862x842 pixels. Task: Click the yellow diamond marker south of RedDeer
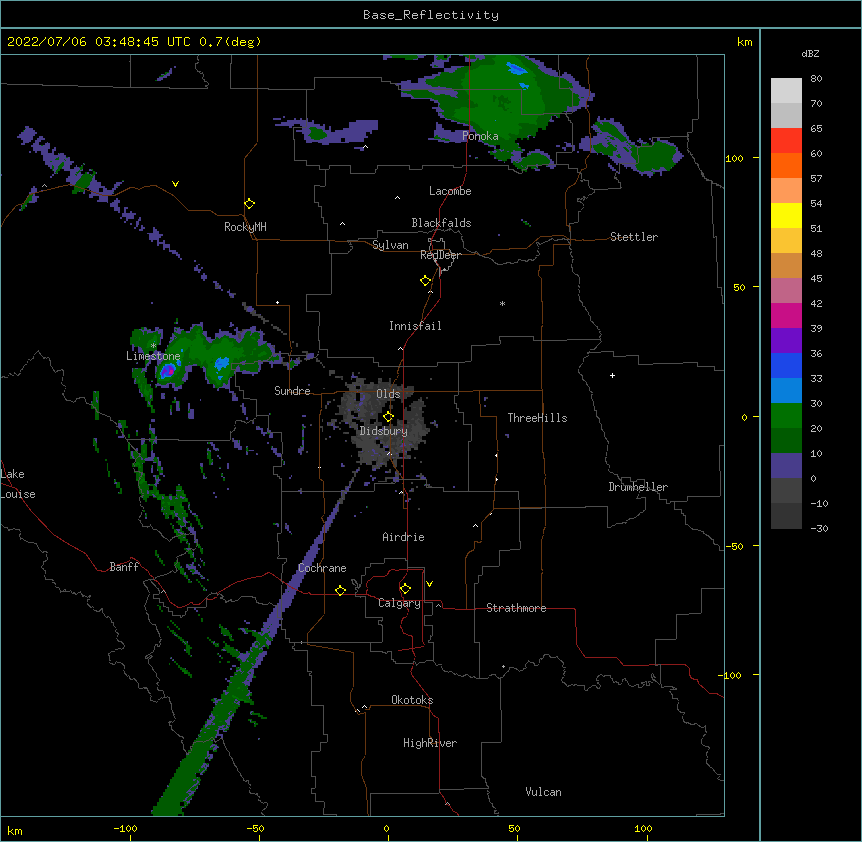[x=425, y=280]
